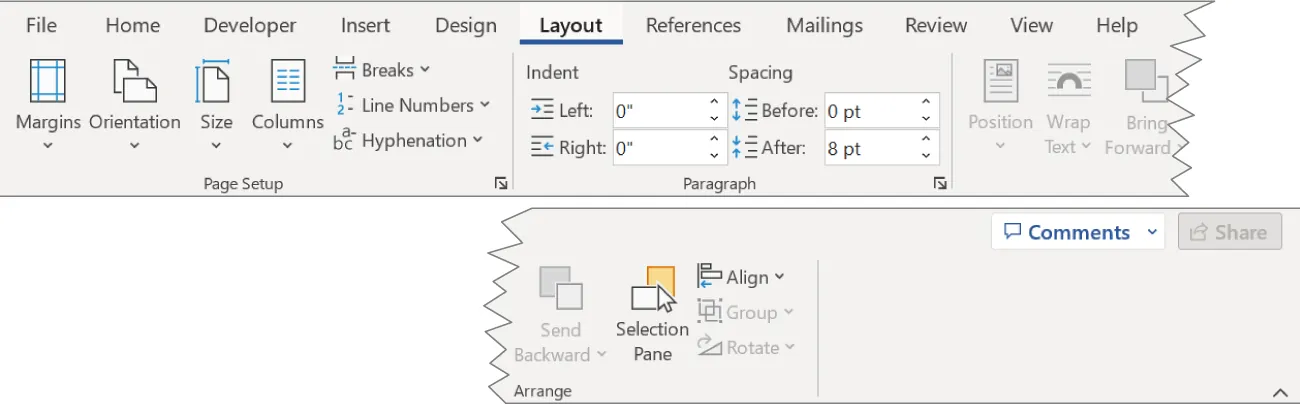Image resolution: width=1300 pixels, height=405 pixels.
Task: Click the Orientation icon
Action: coord(134,82)
